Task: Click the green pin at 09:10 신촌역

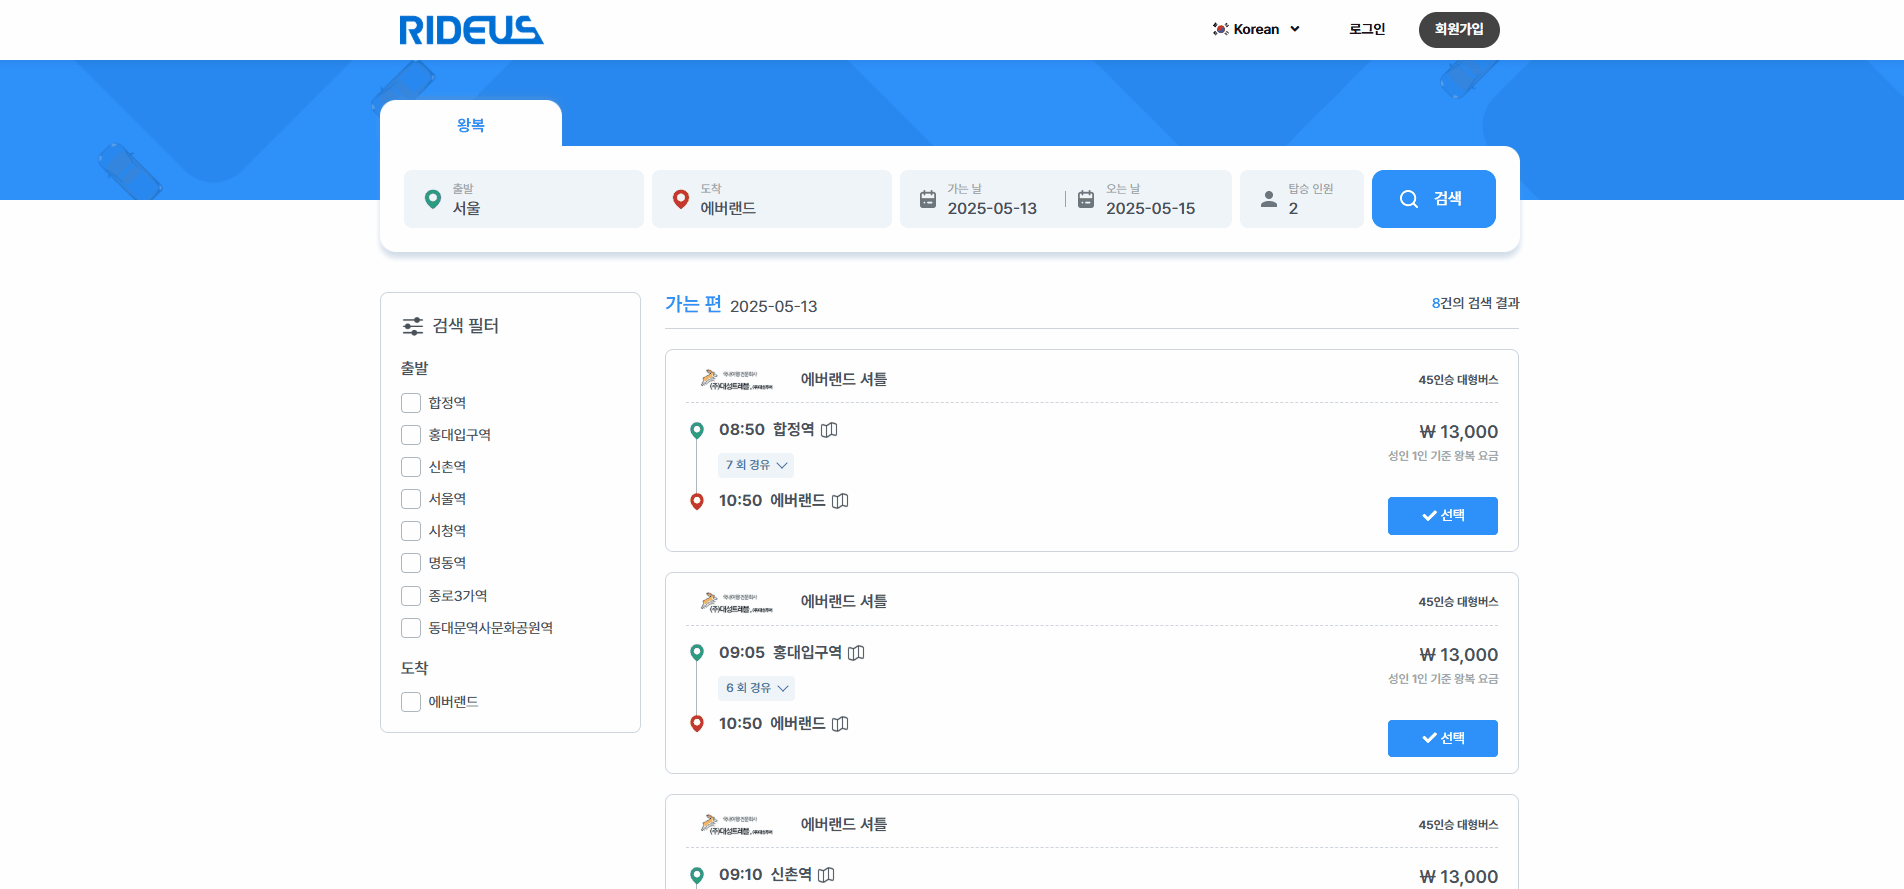Action: pyautogui.click(x=697, y=876)
